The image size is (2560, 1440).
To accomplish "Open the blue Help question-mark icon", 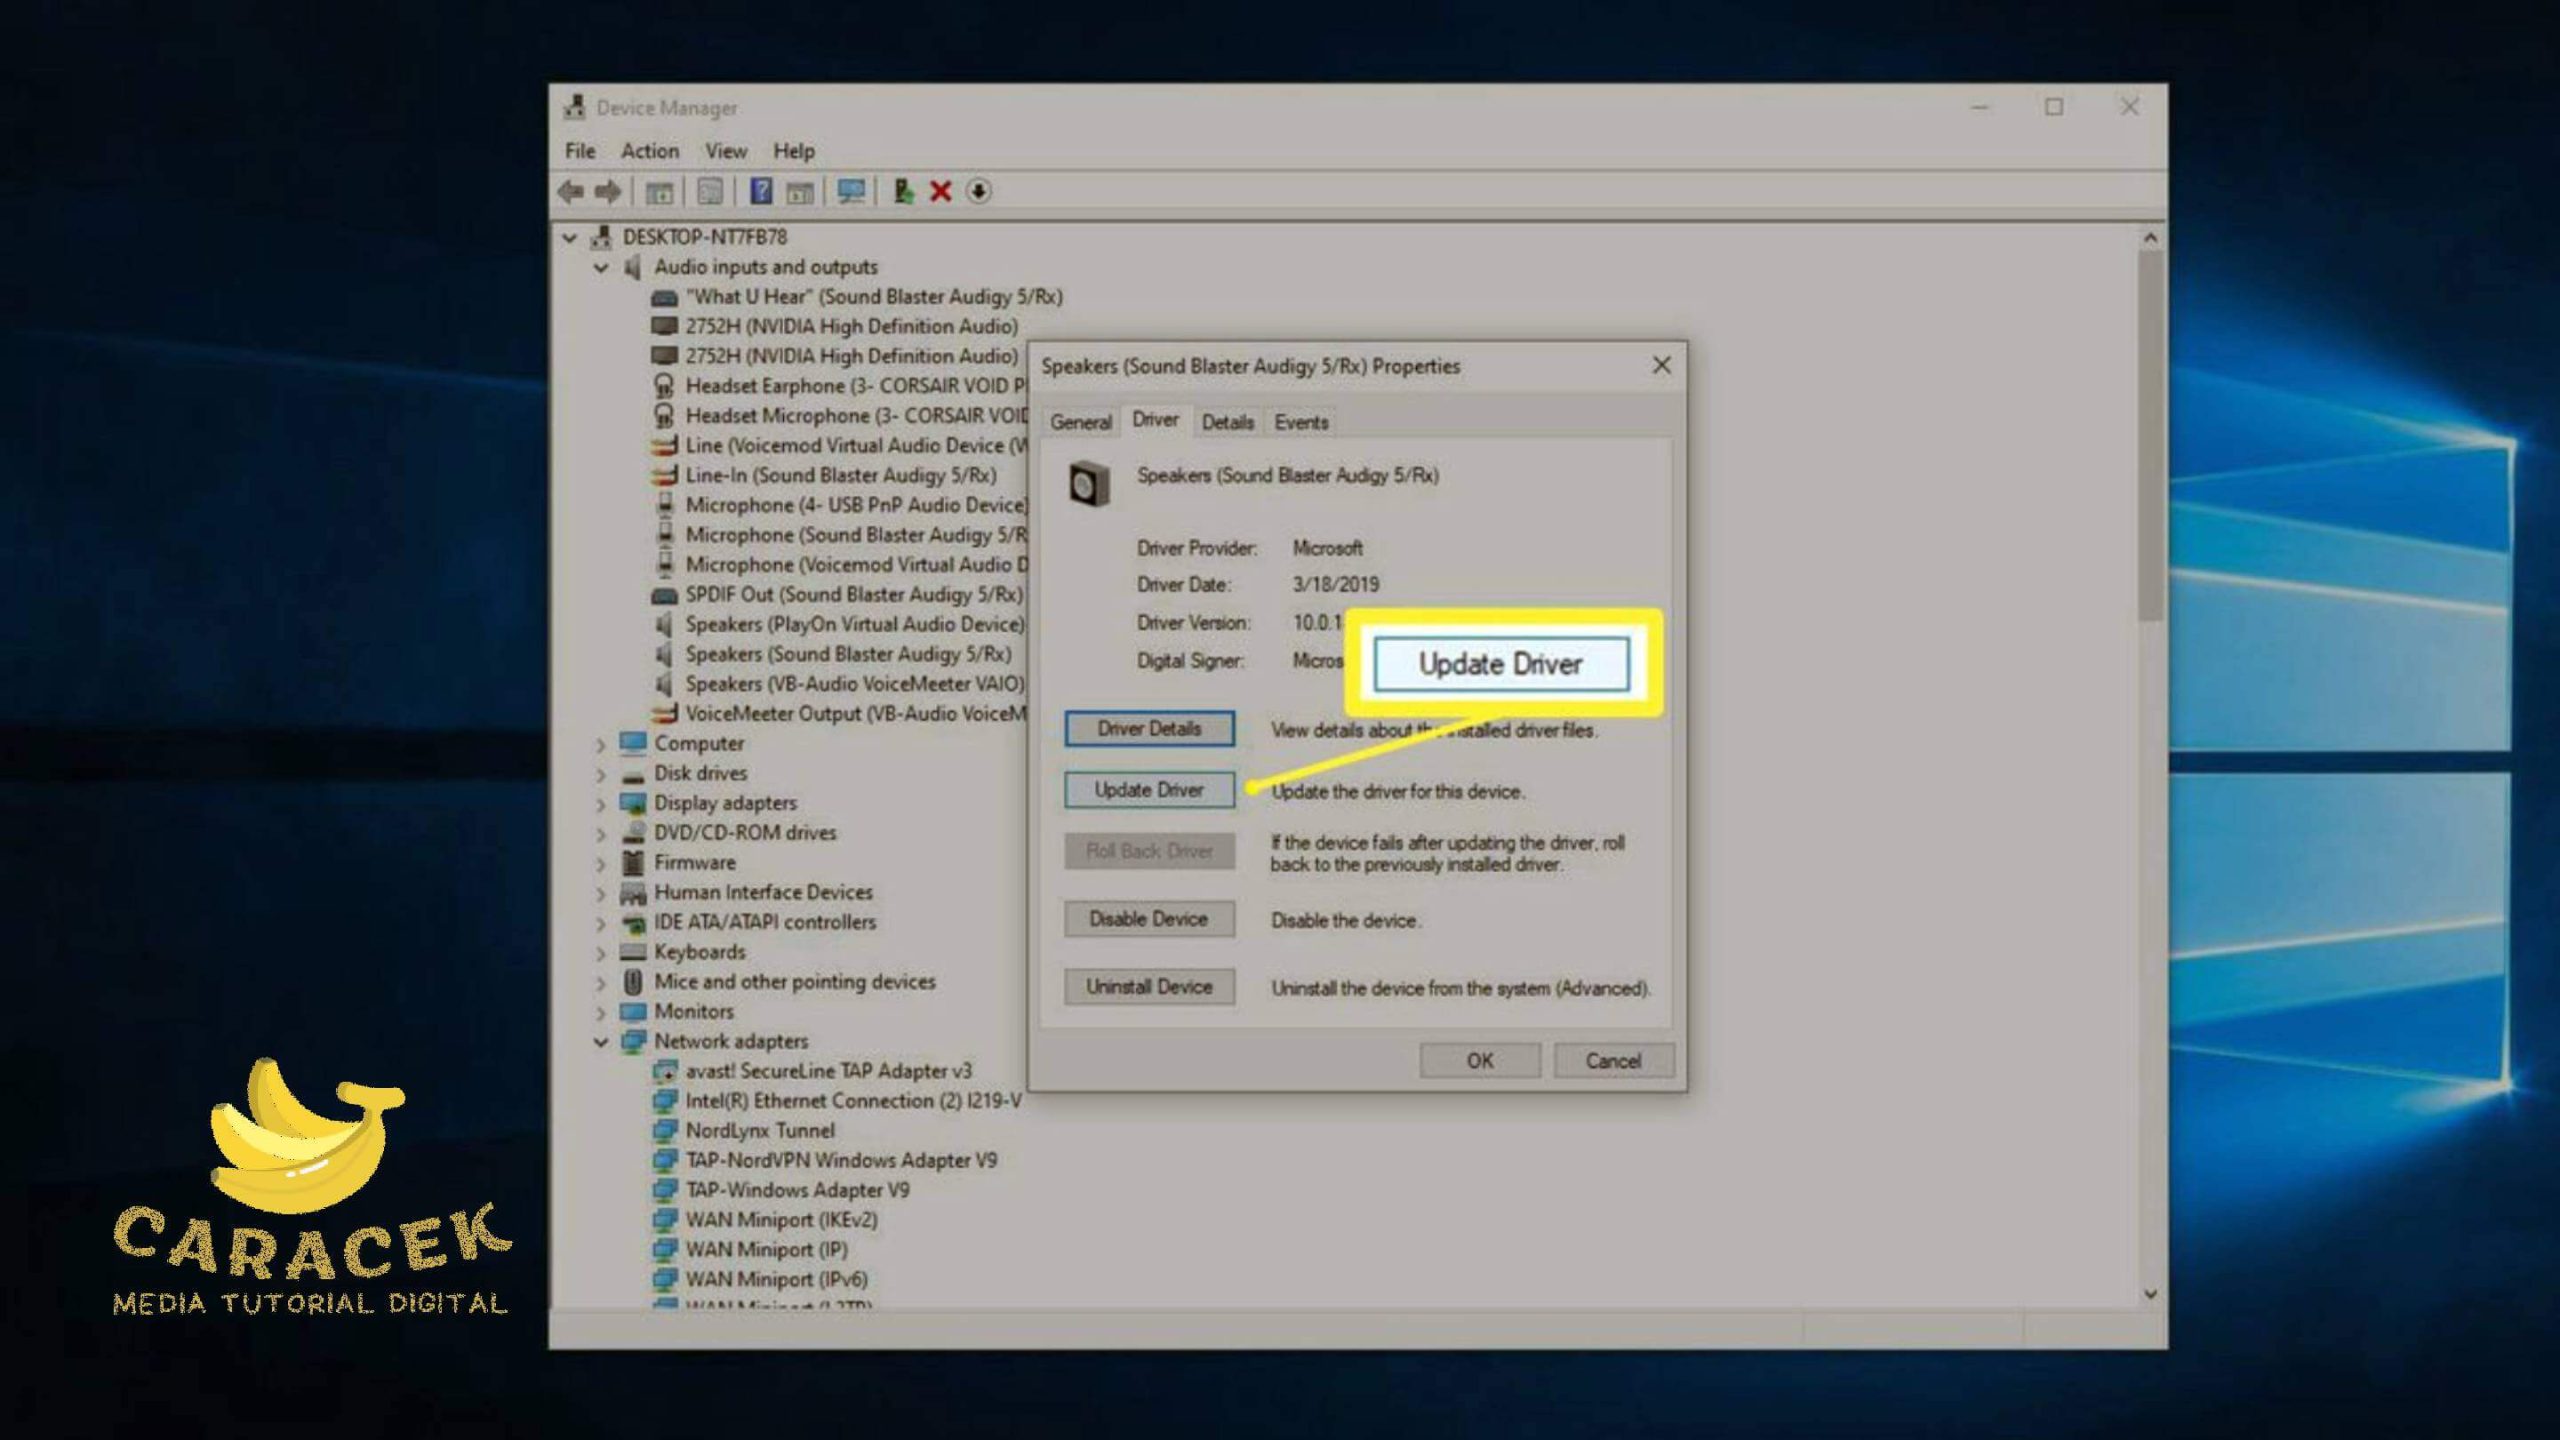I will click(x=761, y=191).
